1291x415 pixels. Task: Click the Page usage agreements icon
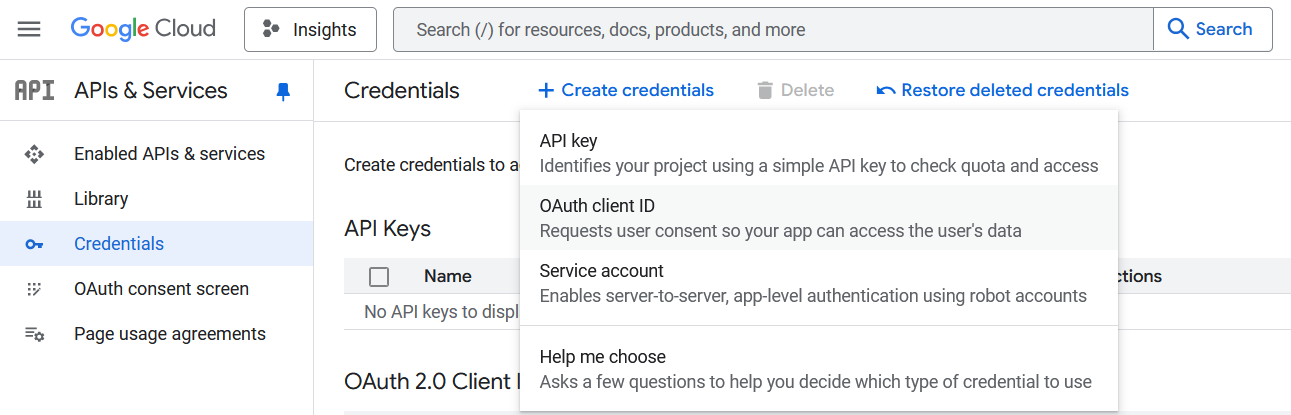pos(35,334)
